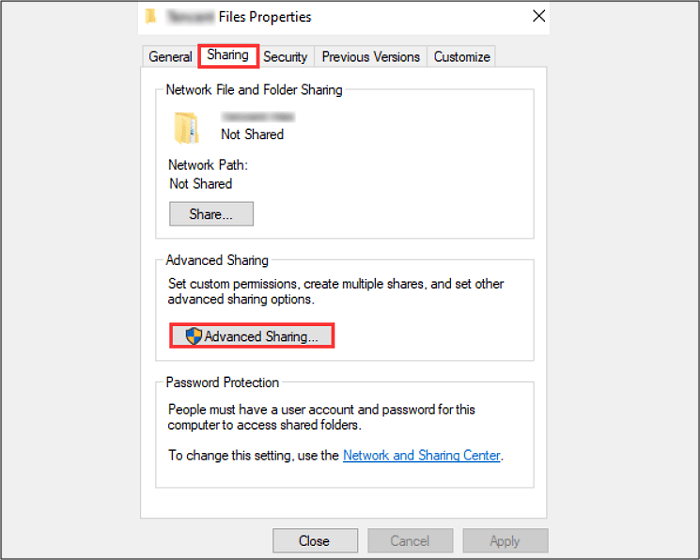
Task: Click the Cancel button
Action: coord(410,541)
